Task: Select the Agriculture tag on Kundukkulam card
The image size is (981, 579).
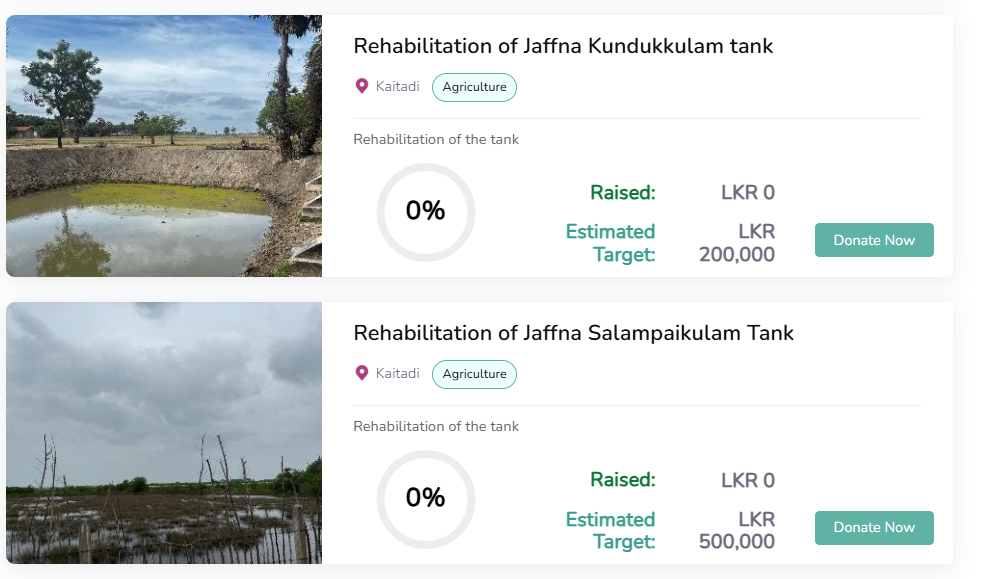Action: [474, 87]
